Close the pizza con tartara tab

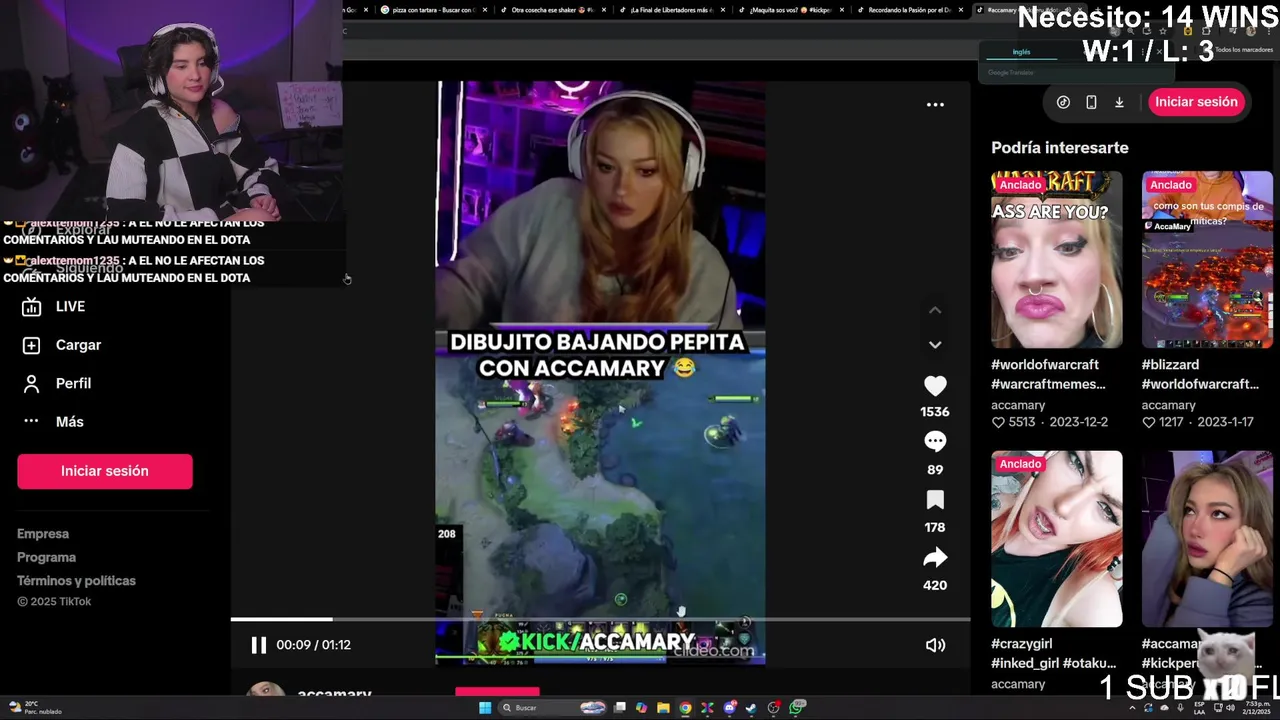(x=485, y=10)
